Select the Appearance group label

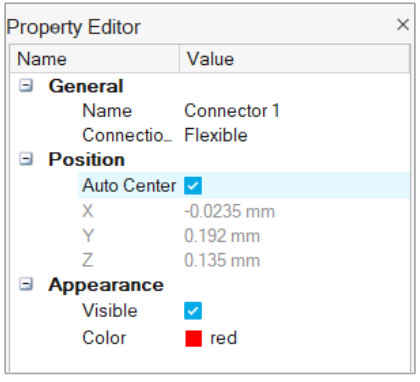tap(106, 285)
